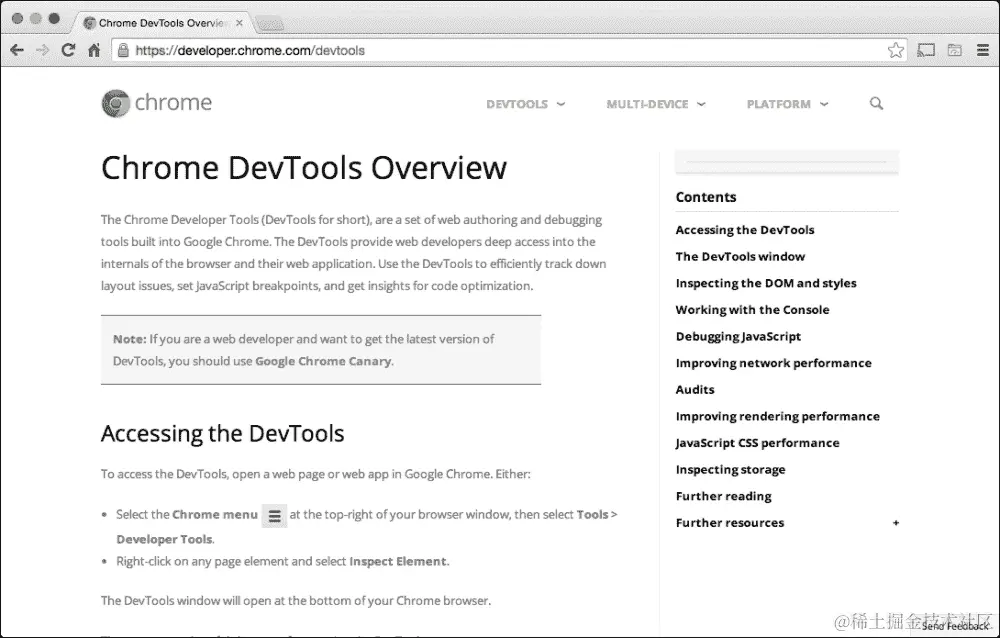Screen dimensions: 1000x638
Task: Open Improving network performance link
Action: (x=773, y=363)
